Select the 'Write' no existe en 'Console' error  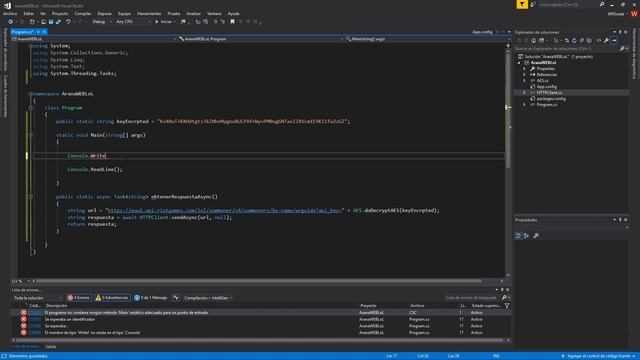point(260,333)
